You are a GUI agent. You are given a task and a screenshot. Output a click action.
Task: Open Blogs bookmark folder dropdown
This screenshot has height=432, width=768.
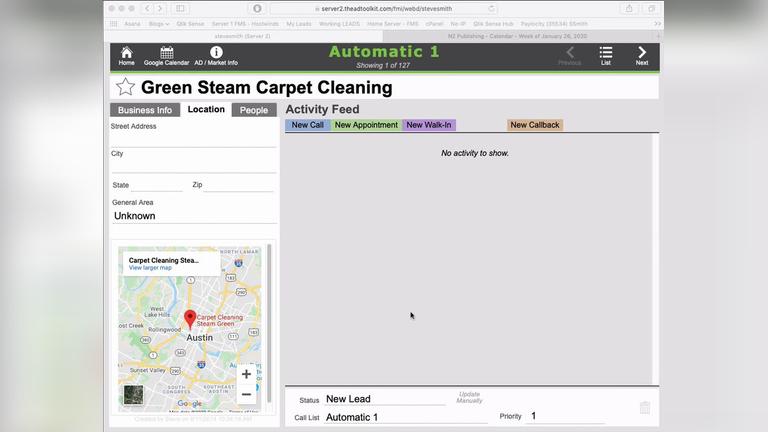click(159, 24)
